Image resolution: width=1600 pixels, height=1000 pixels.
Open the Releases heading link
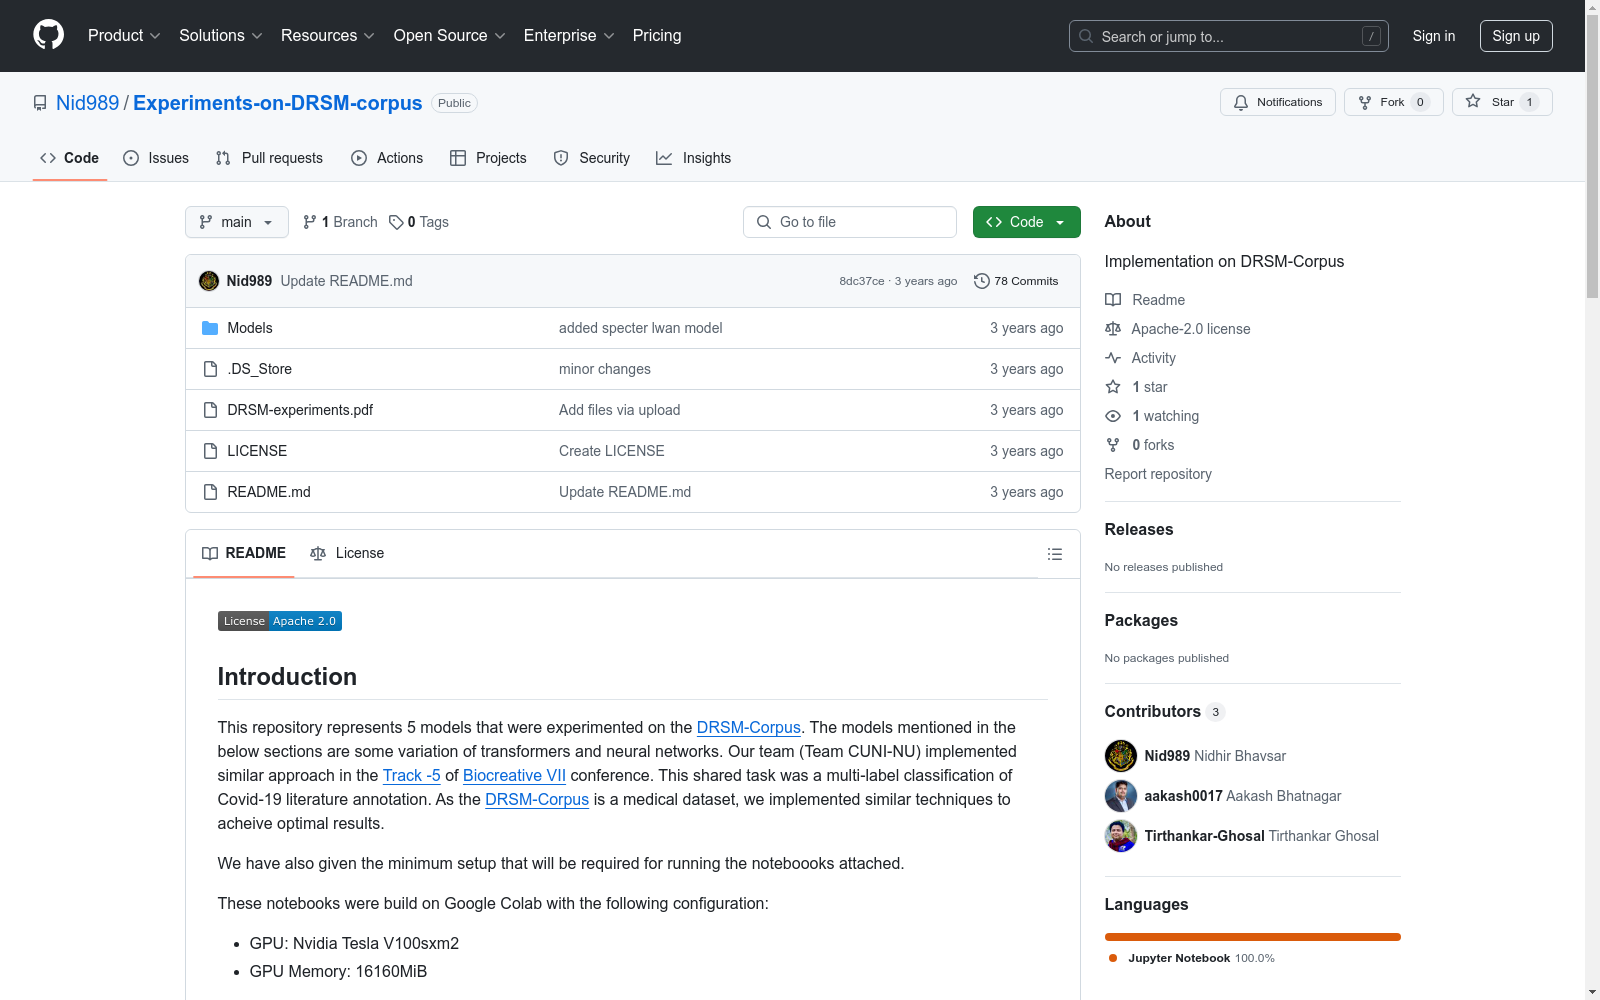point(1139,529)
